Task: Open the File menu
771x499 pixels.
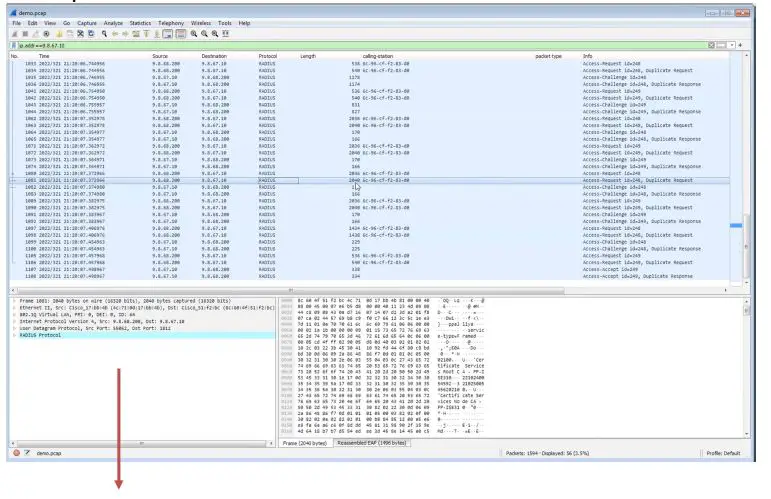Action: coord(17,23)
